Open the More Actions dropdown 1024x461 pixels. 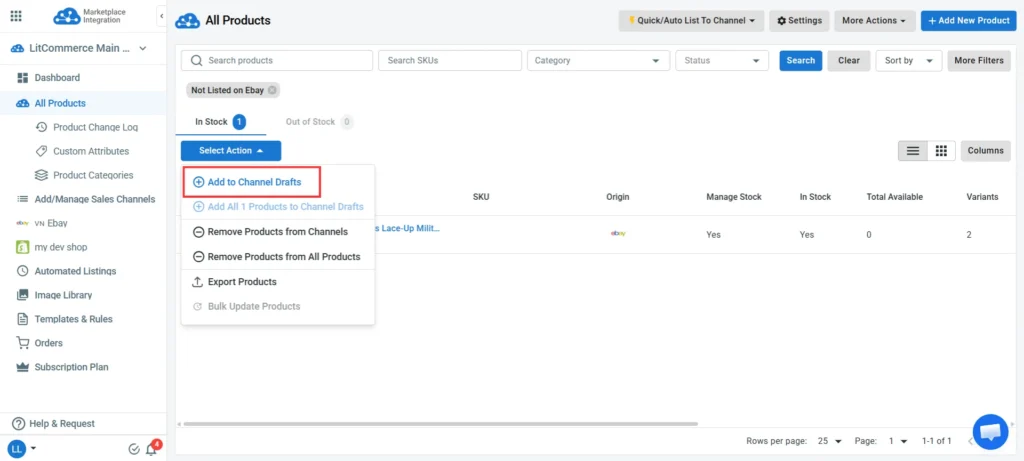pos(874,21)
